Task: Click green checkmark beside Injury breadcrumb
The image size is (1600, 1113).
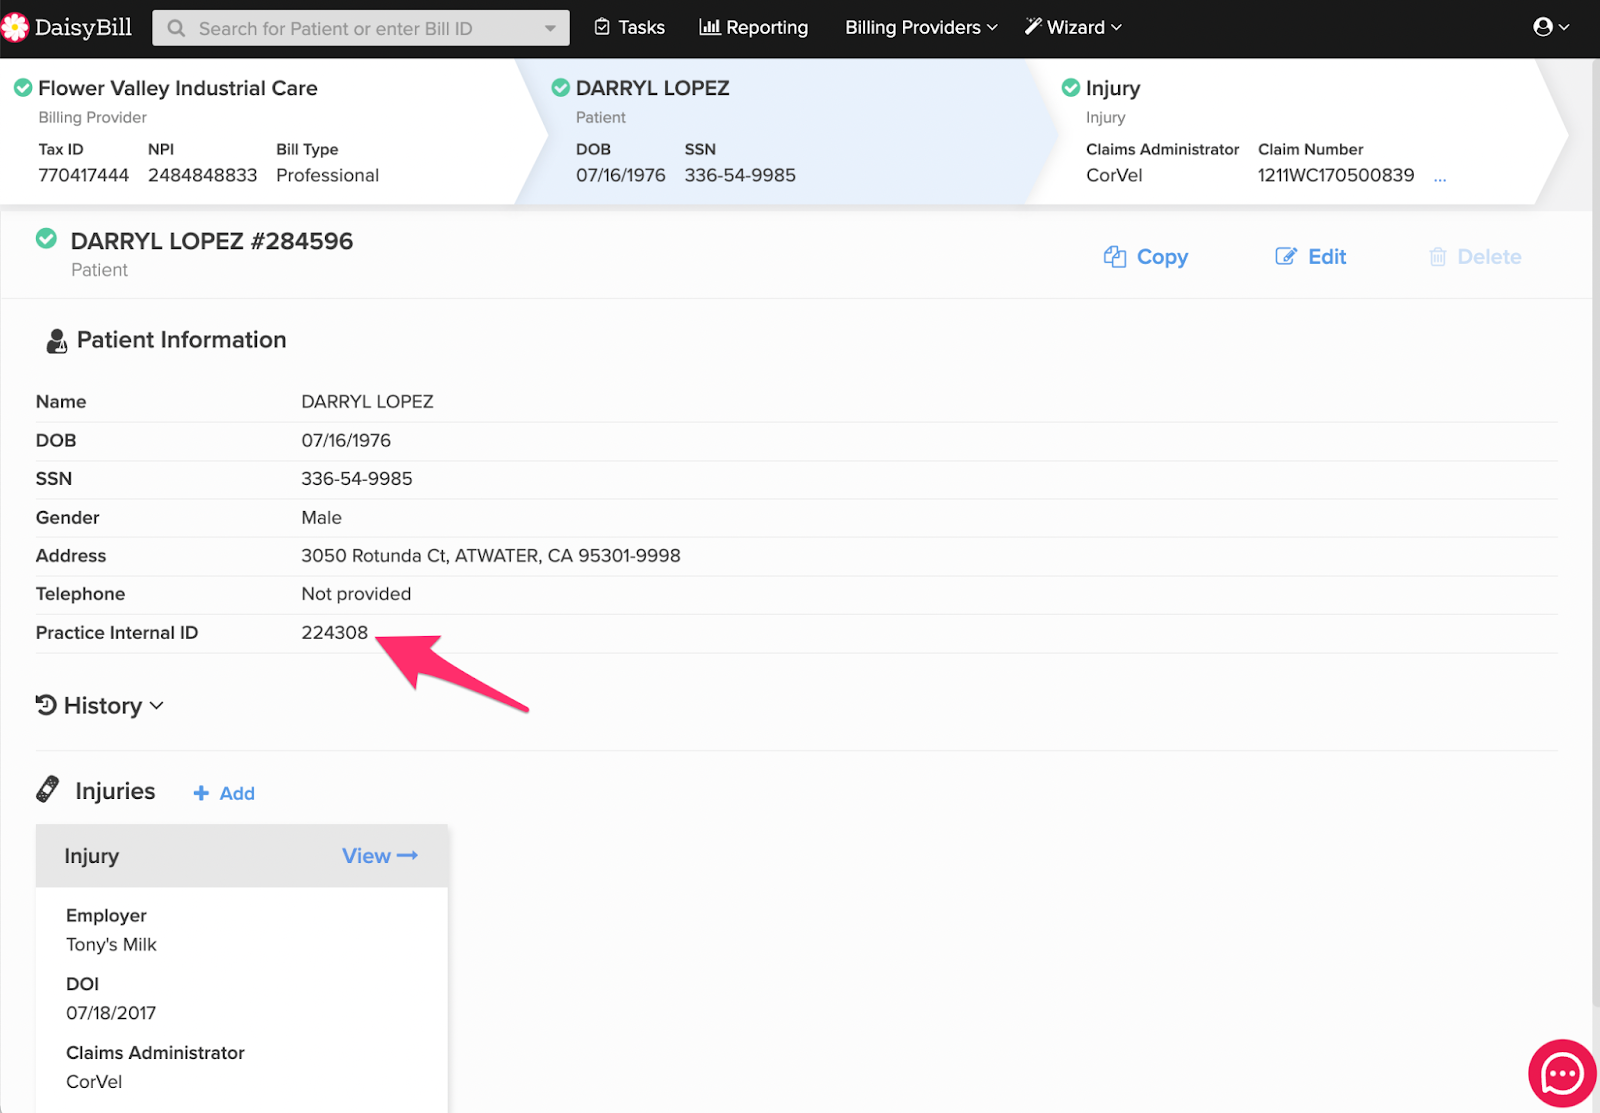Action: coord(1071,88)
